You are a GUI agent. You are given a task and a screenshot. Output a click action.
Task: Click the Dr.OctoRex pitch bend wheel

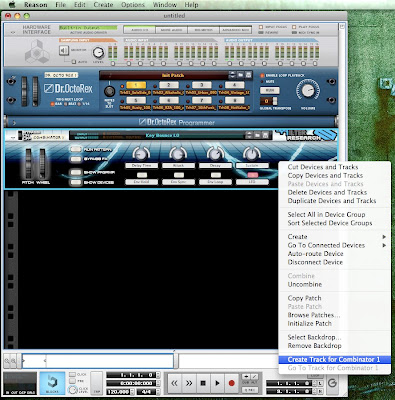(24, 91)
